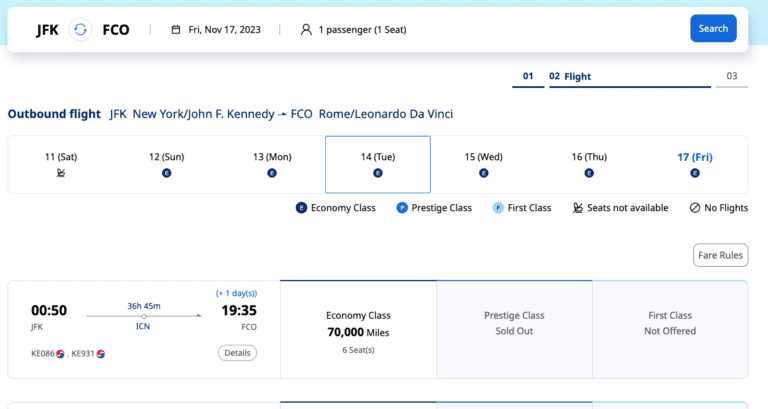The height and width of the screenshot is (409, 768).
Task: Click the Korean Air logo beside KE931
Action: (100, 353)
